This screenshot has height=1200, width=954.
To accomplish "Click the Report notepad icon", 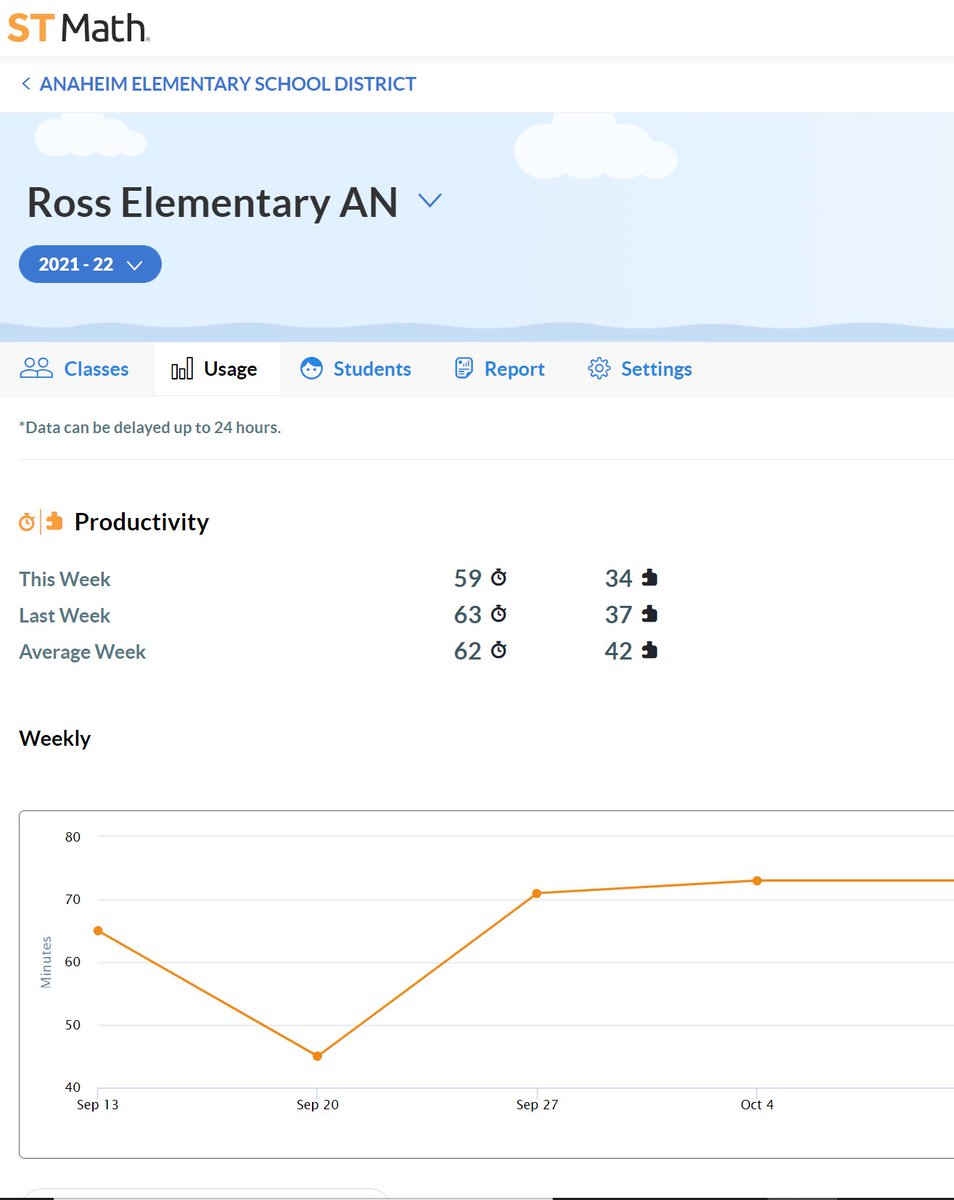I will pyautogui.click(x=463, y=368).
